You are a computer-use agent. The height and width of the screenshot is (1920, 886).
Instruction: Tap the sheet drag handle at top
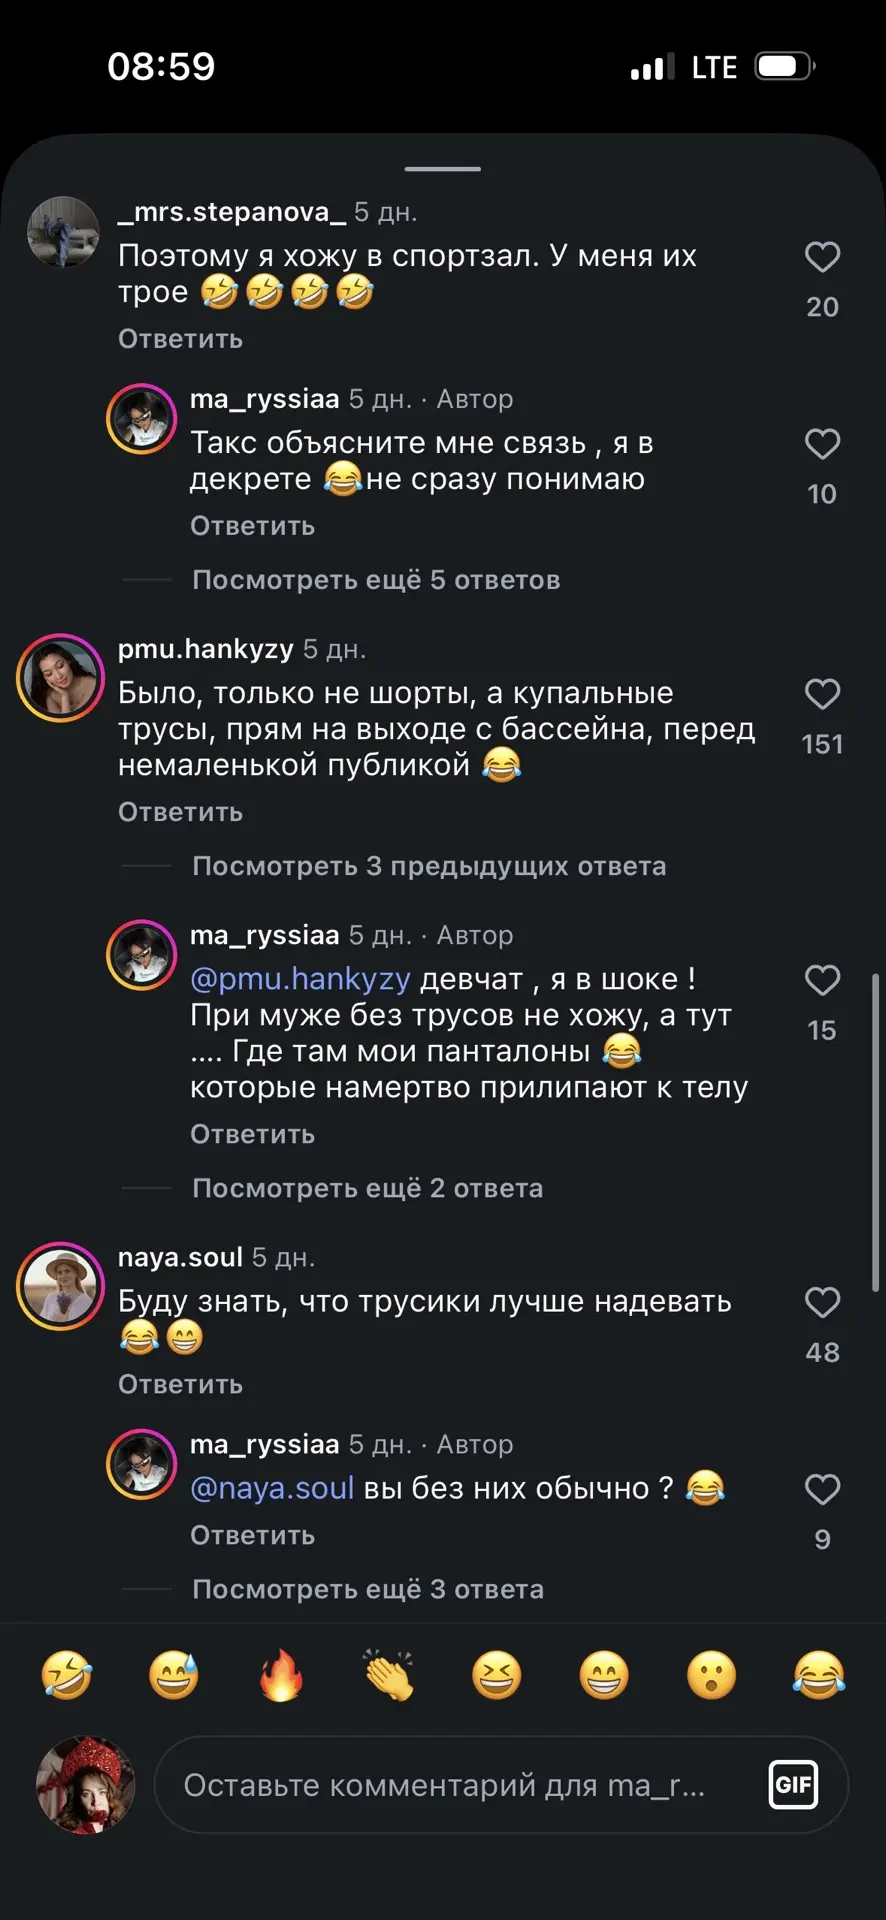pyautogui.click(x=443, y=169)
